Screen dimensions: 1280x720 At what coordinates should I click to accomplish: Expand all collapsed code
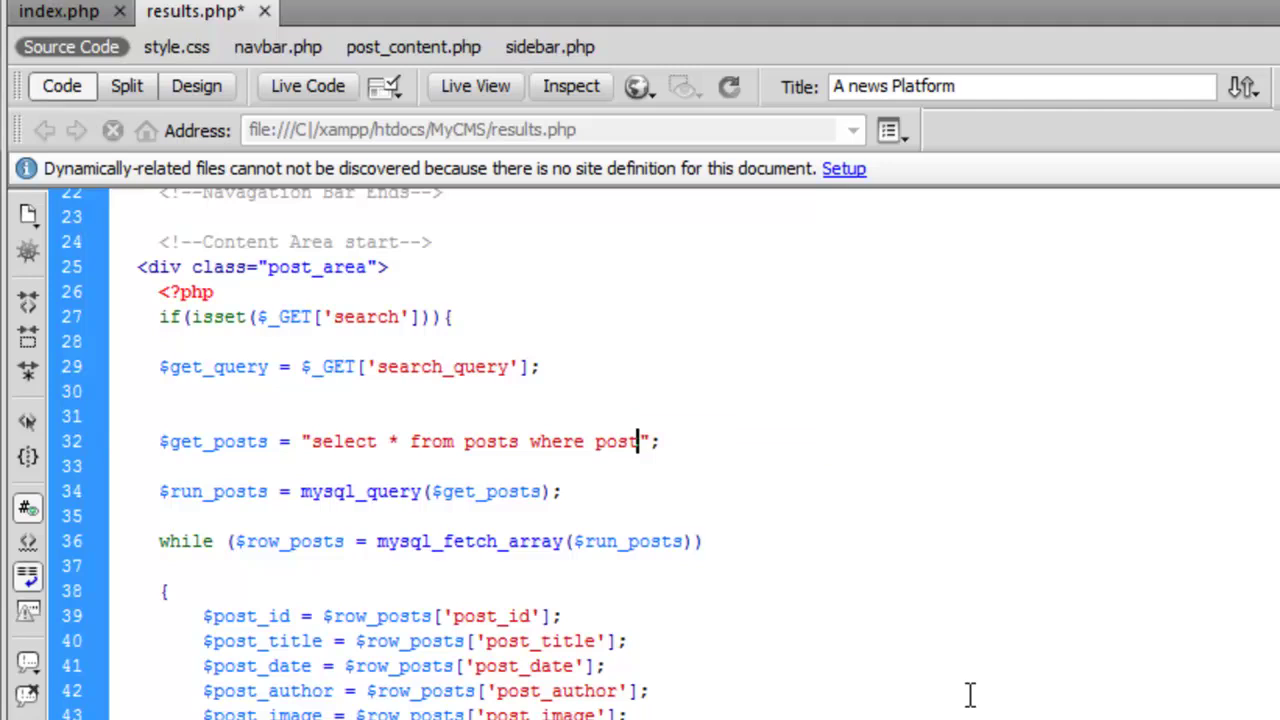tap(28, 371)
